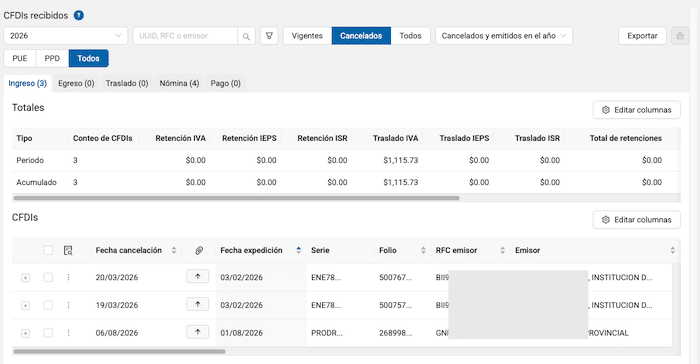Sort by Fecha cancelación column
This screenshot has width=700, height=364.
174,251
